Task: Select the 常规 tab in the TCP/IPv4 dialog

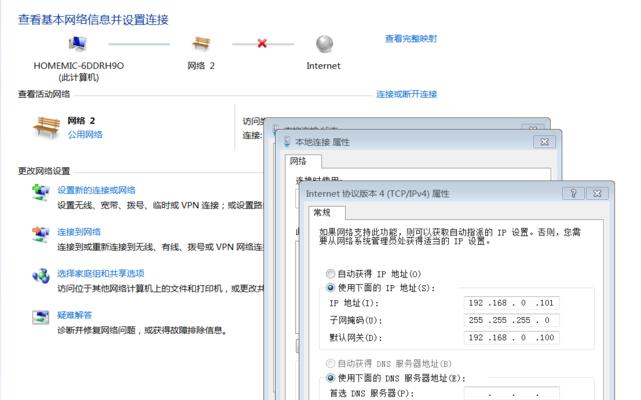Action: coord(326,212)
